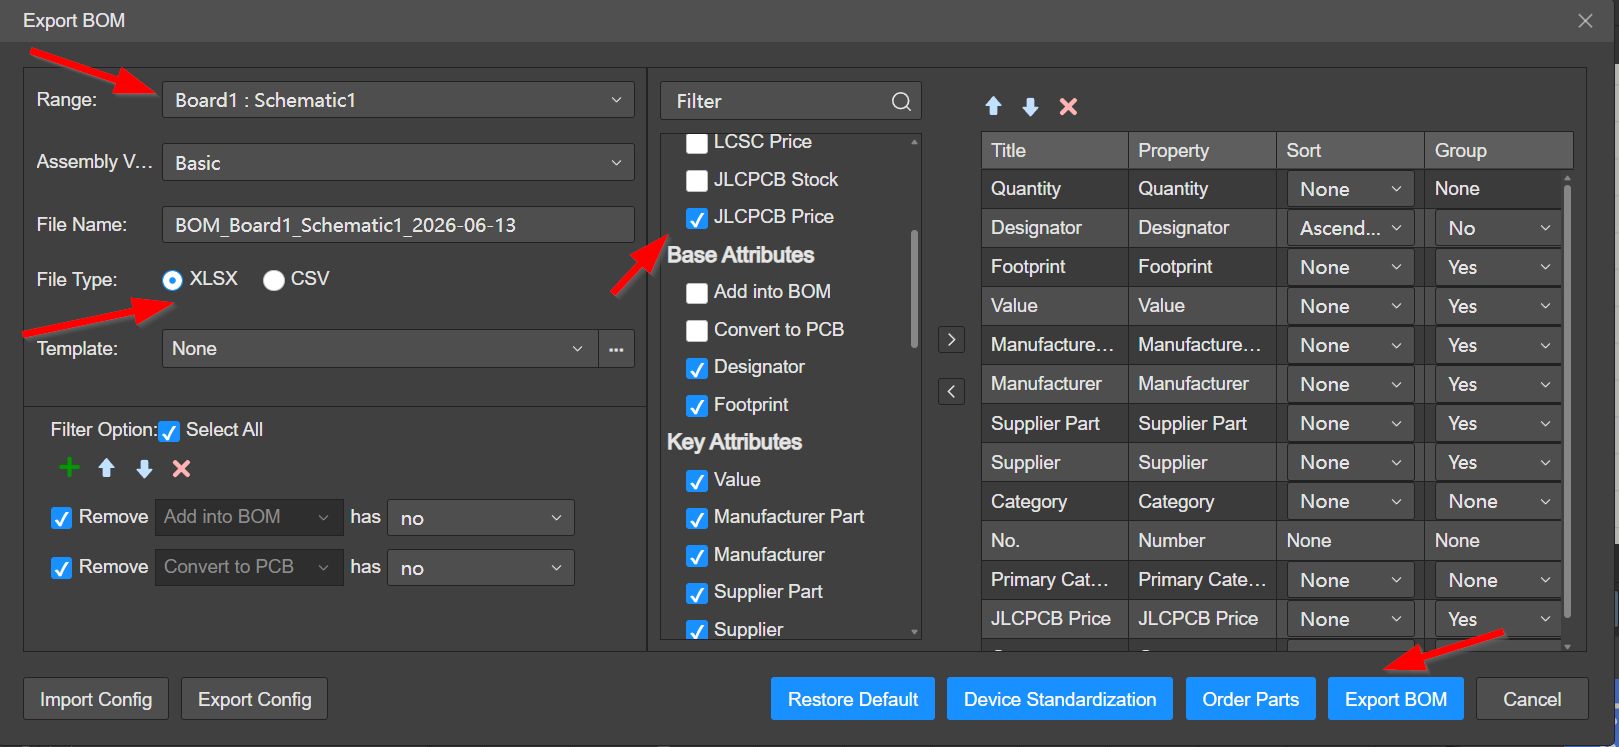The width and height of the screenshot is (1619, 747).
Task: Click the Export Config button
Action: tap(254, 699)
